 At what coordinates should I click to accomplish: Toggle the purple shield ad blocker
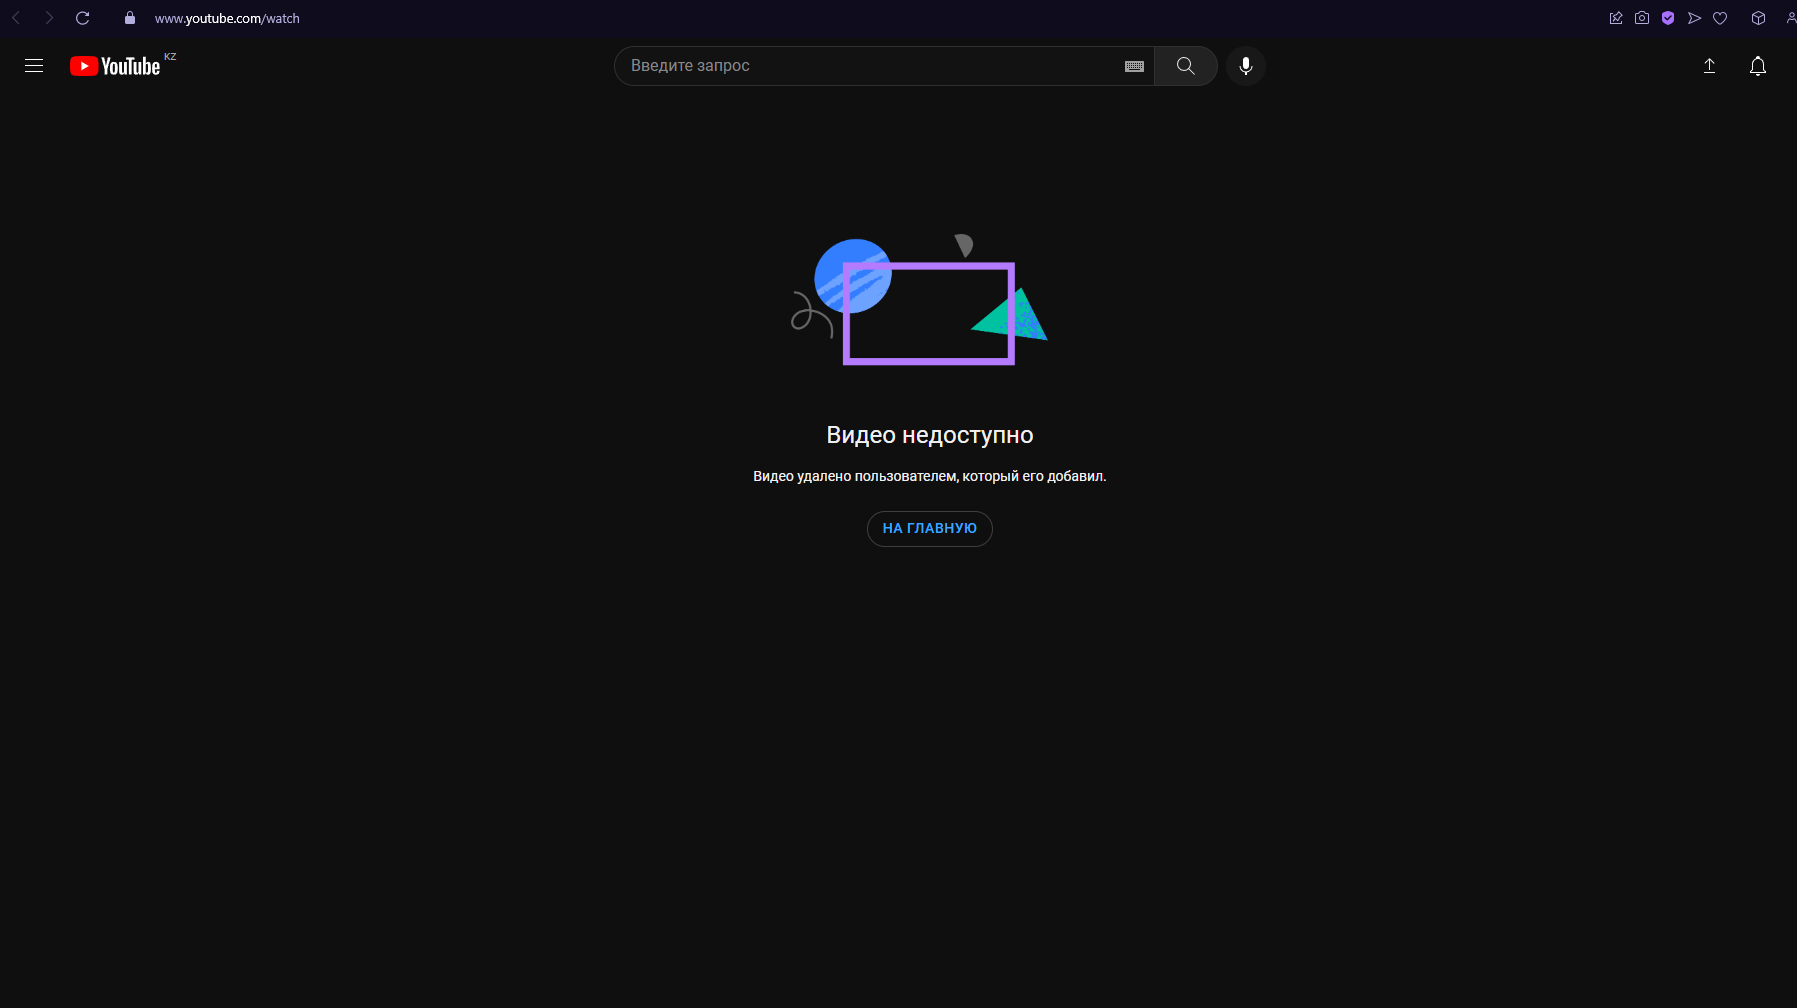click(x=1668, y=18)
